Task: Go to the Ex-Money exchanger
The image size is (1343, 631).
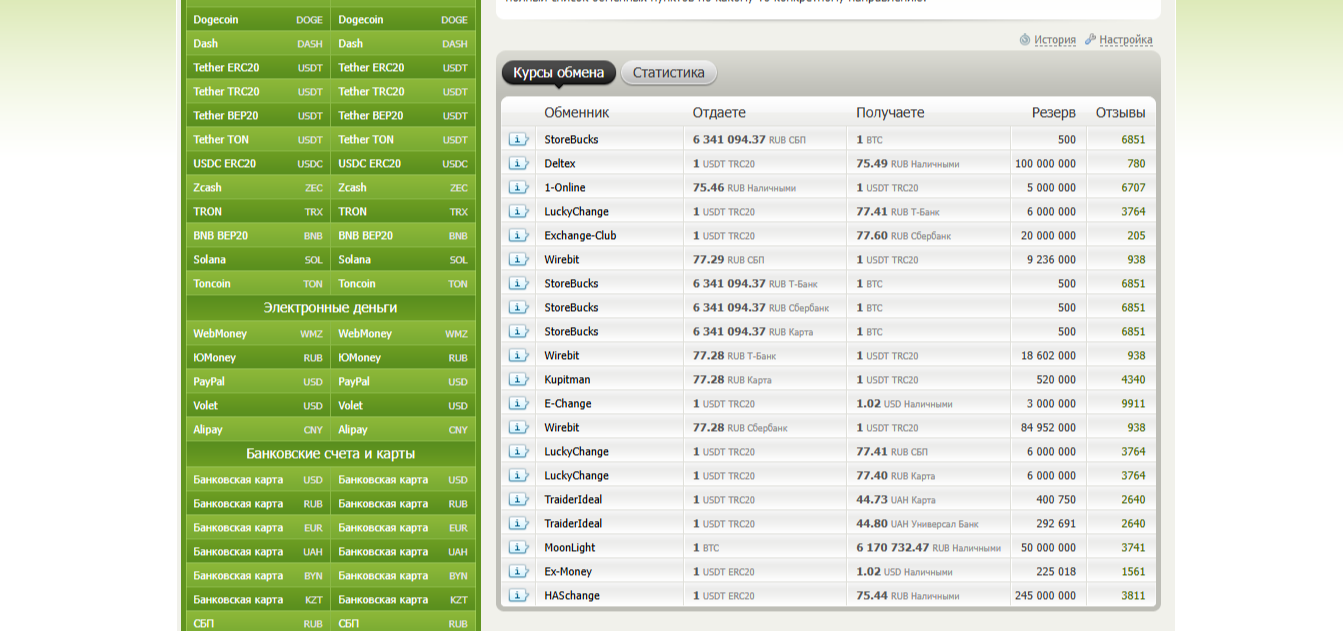Action: coord(568,571)
